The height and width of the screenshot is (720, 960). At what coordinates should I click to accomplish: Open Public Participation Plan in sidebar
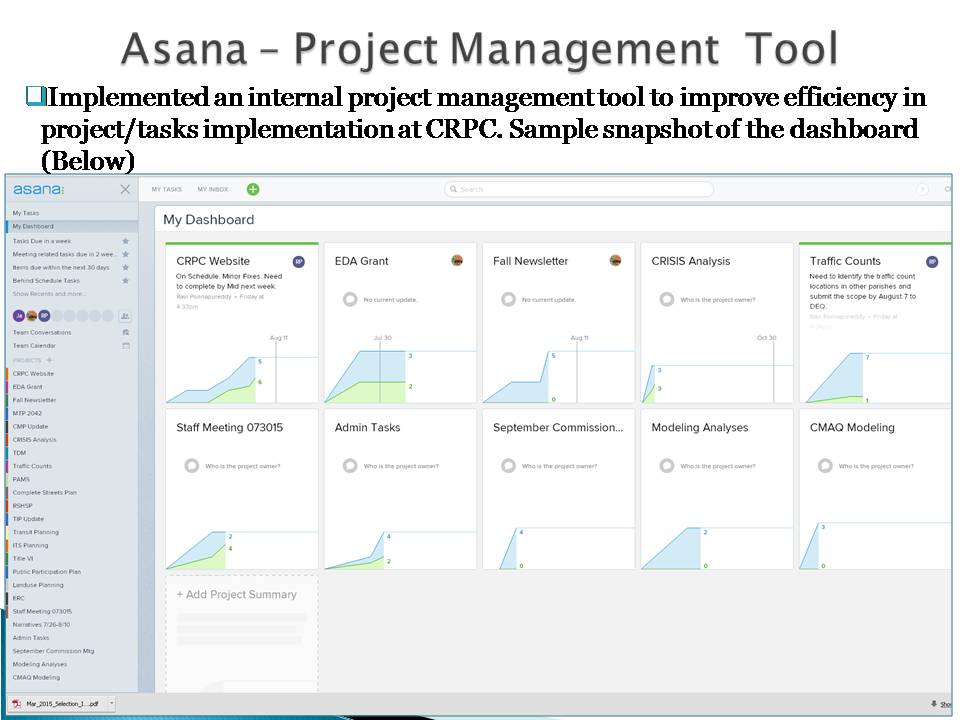[x=47, y=572]
